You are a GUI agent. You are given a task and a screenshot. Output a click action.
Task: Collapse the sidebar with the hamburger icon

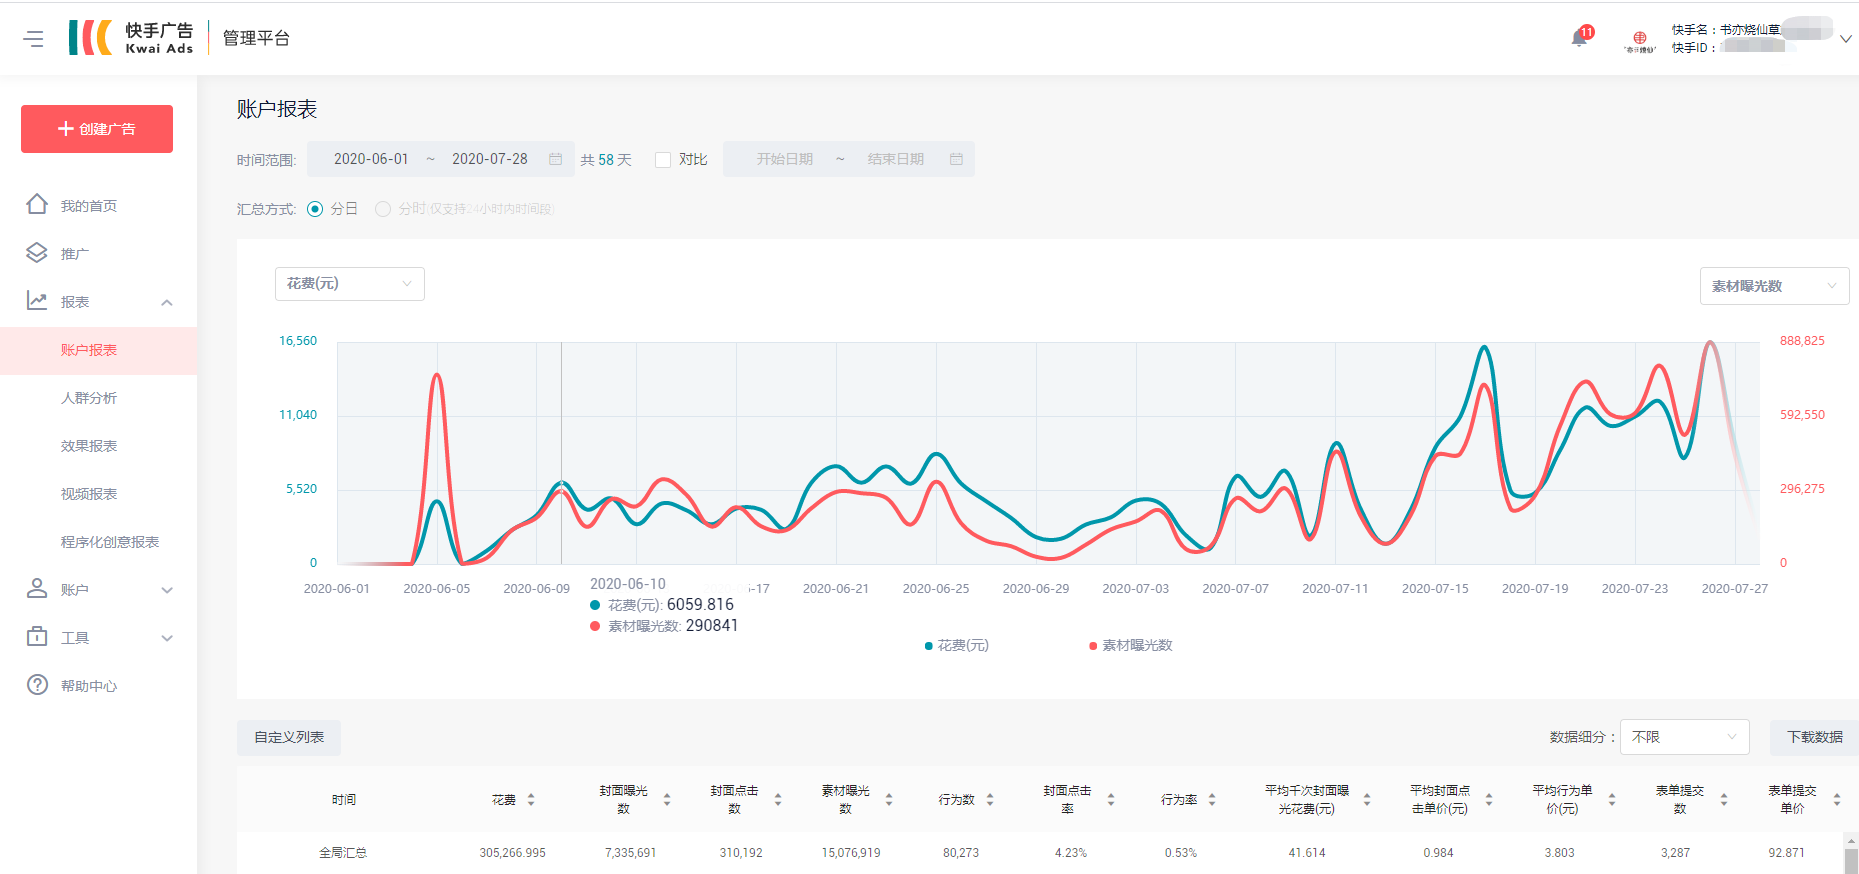34,39
